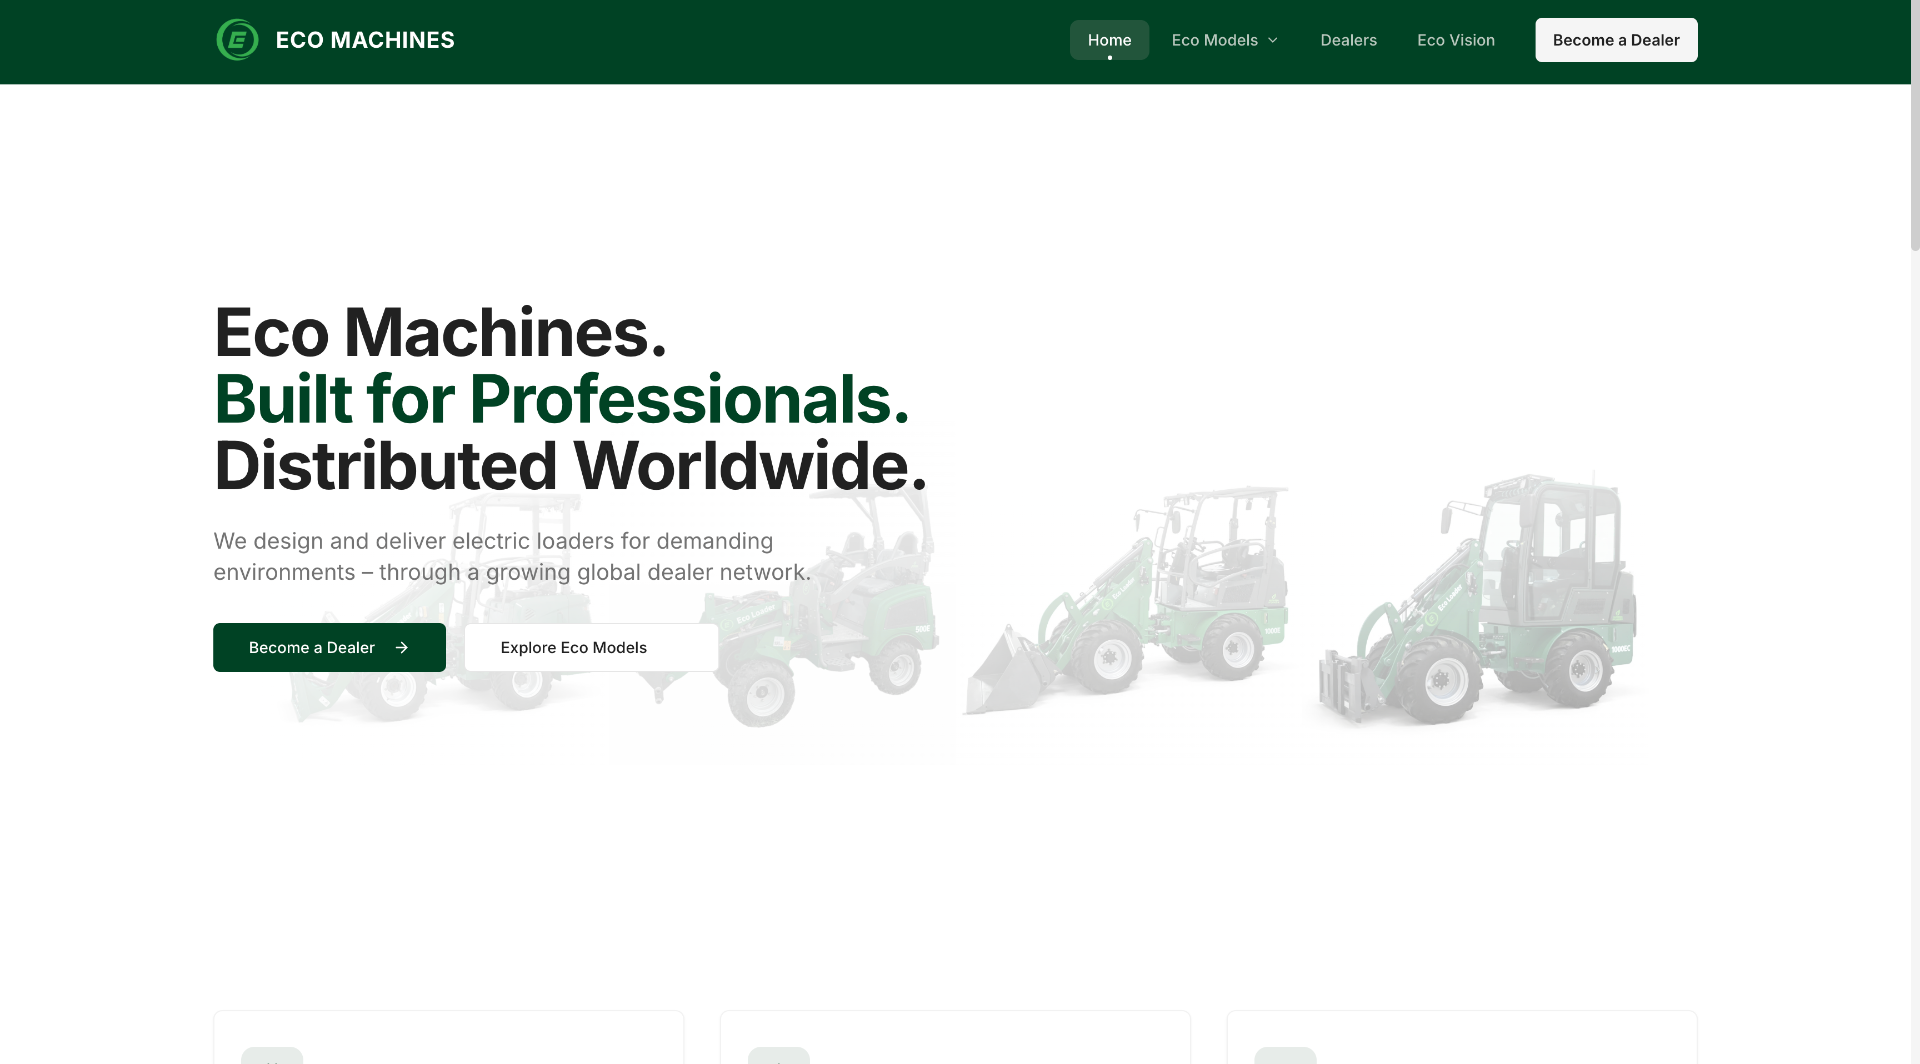Expand the Eco Models dropdown menu
The width and height of the screenshot is (1920, 1064).
[1225, 40]
